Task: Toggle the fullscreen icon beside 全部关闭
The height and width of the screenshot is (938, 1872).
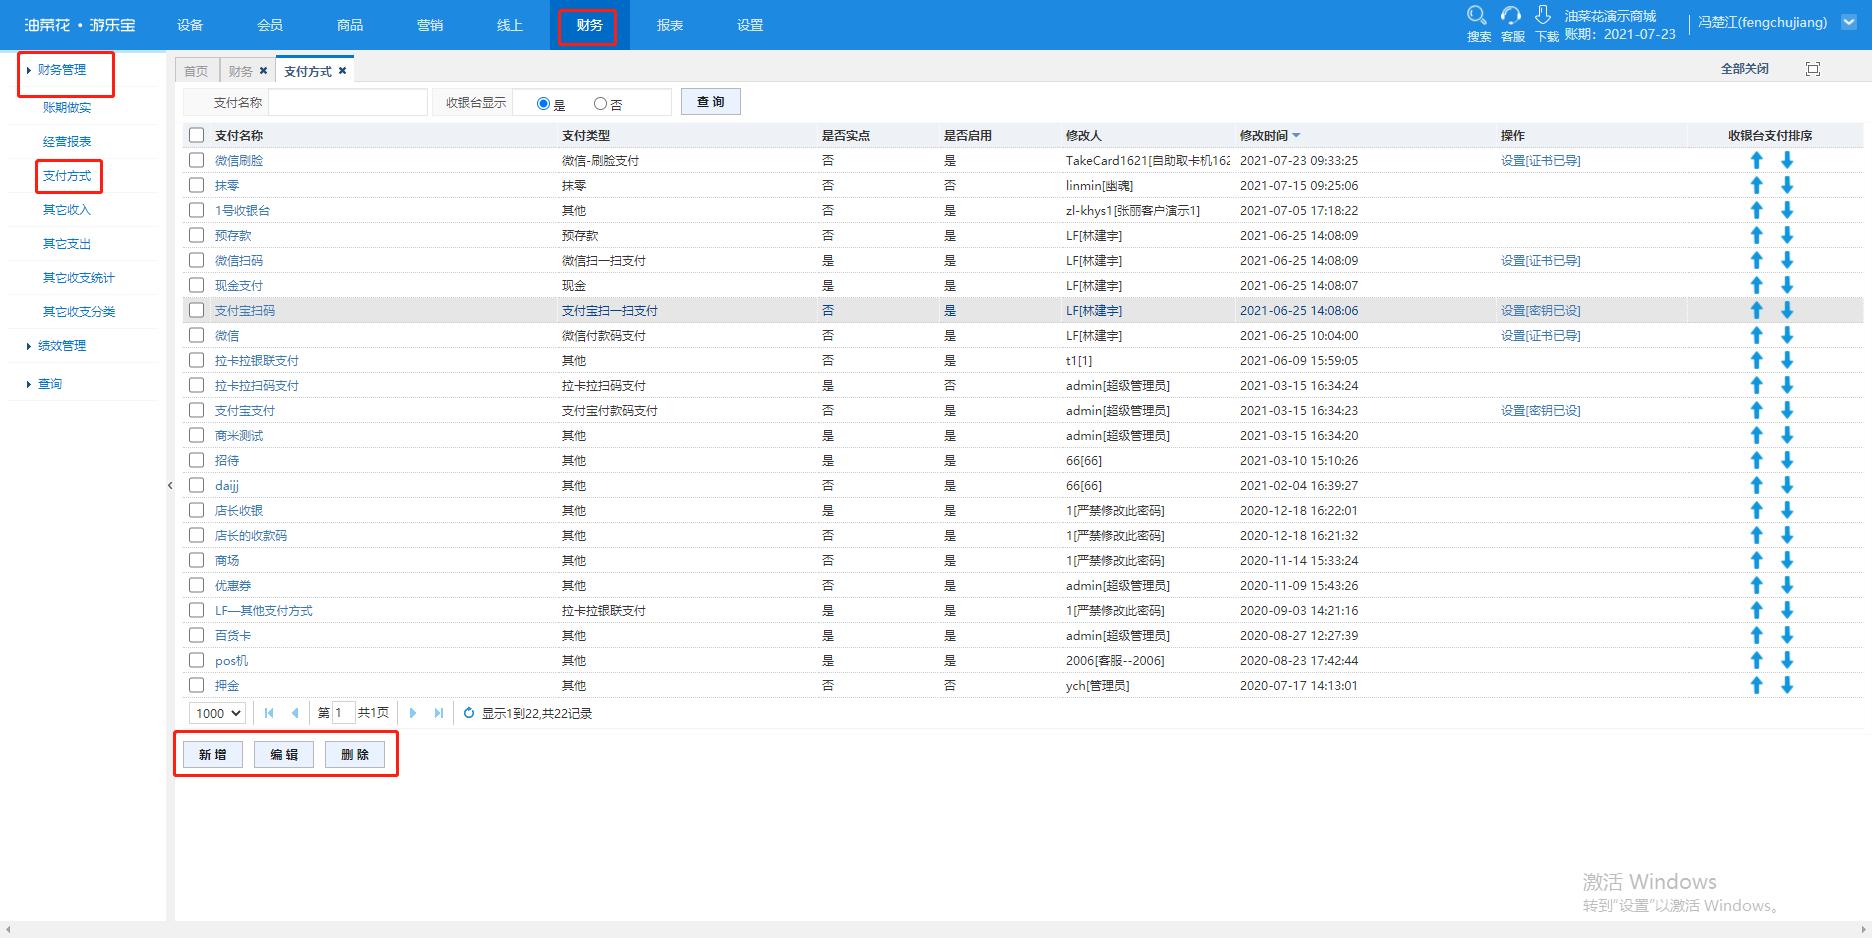Action: [1813, 69]
